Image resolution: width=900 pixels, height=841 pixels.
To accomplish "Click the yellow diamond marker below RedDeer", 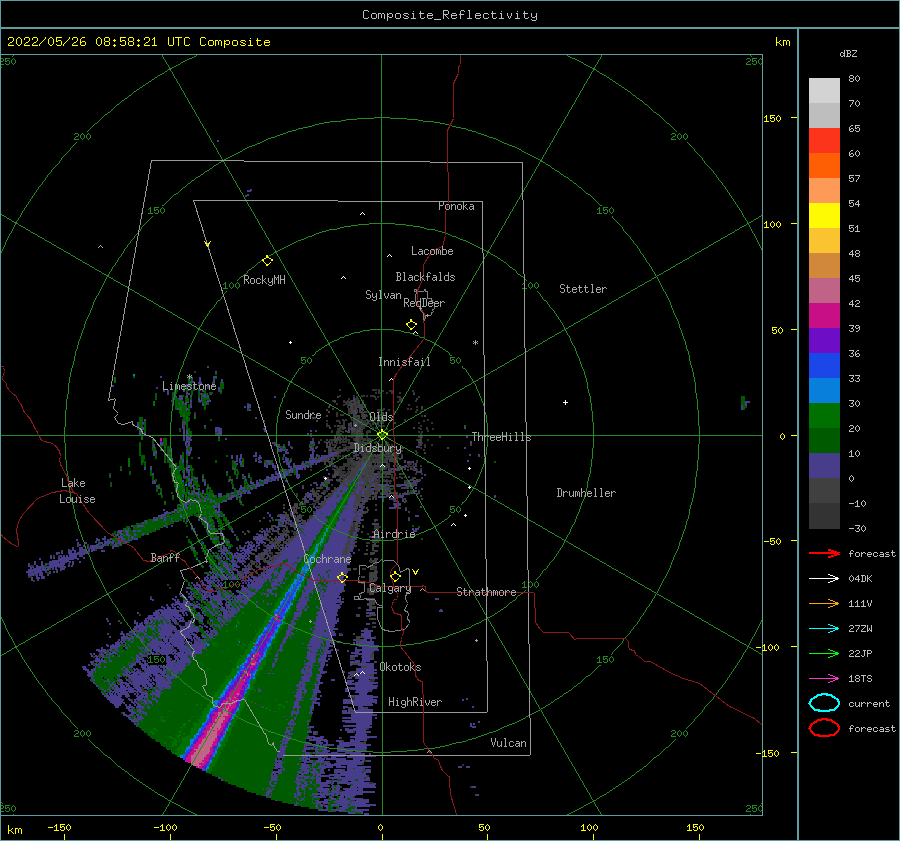I will click(412, 325).
